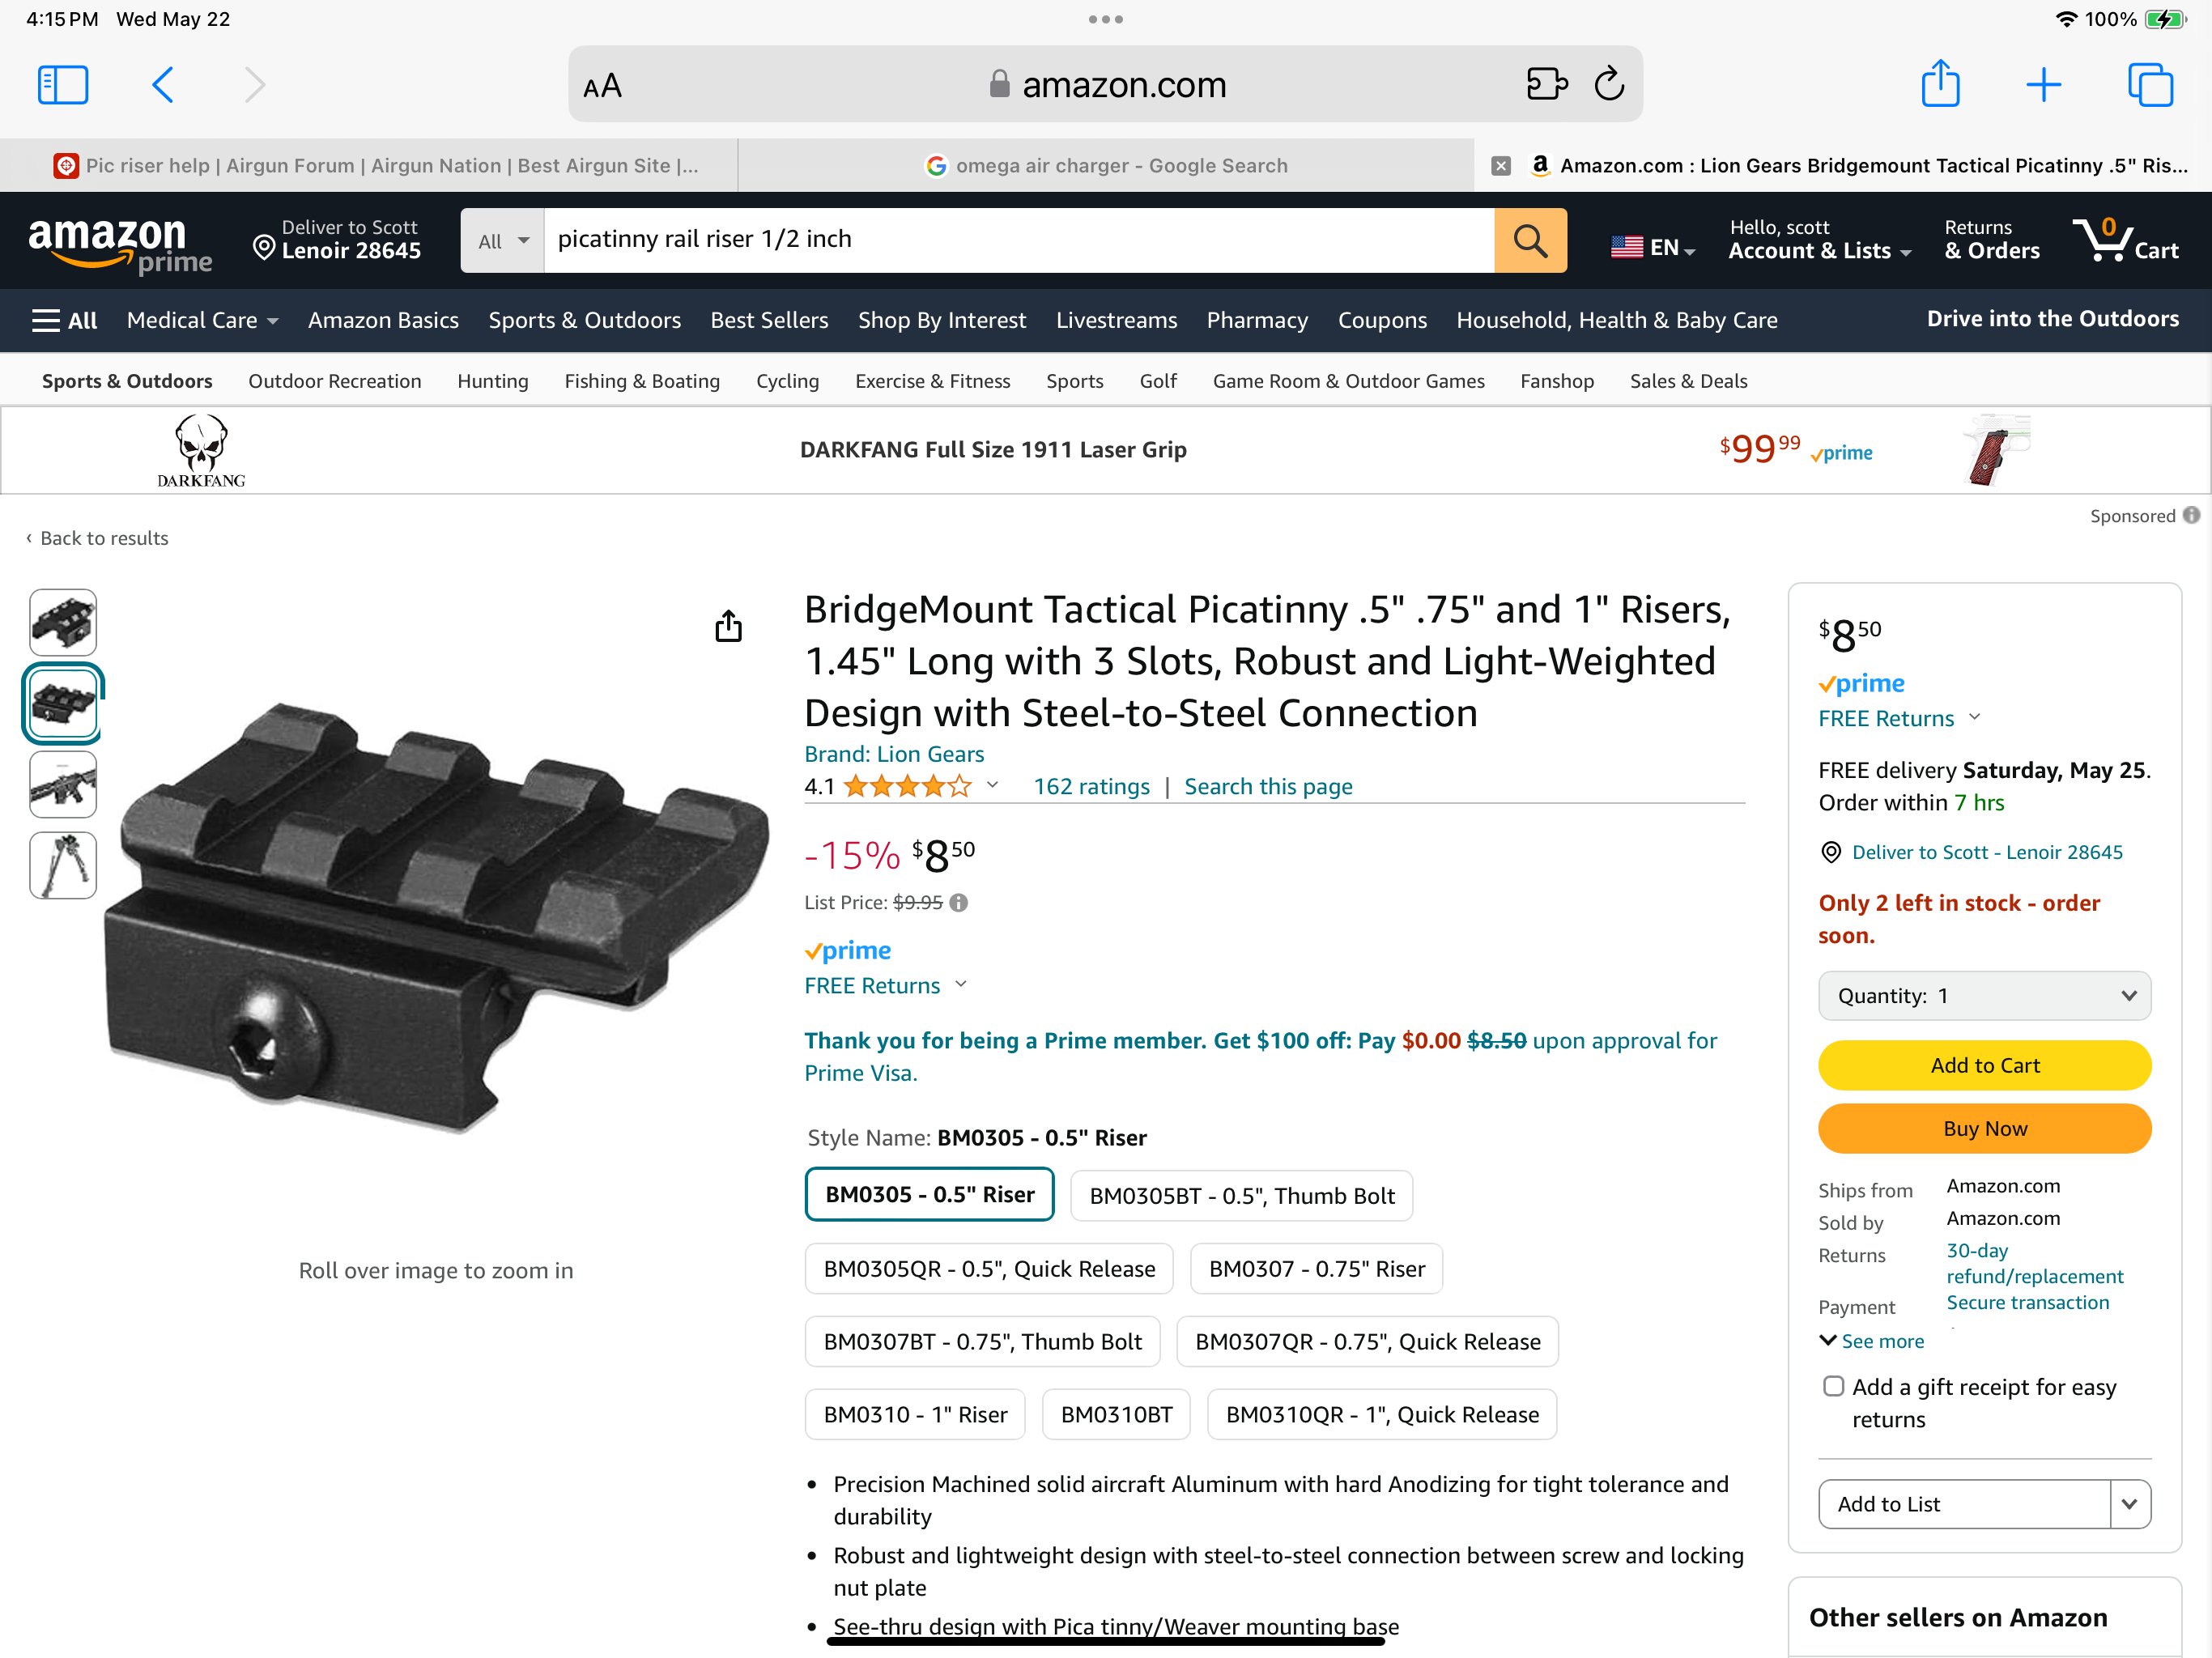Select BM0307 - 0.75" Riser style

point(1316,1269)
